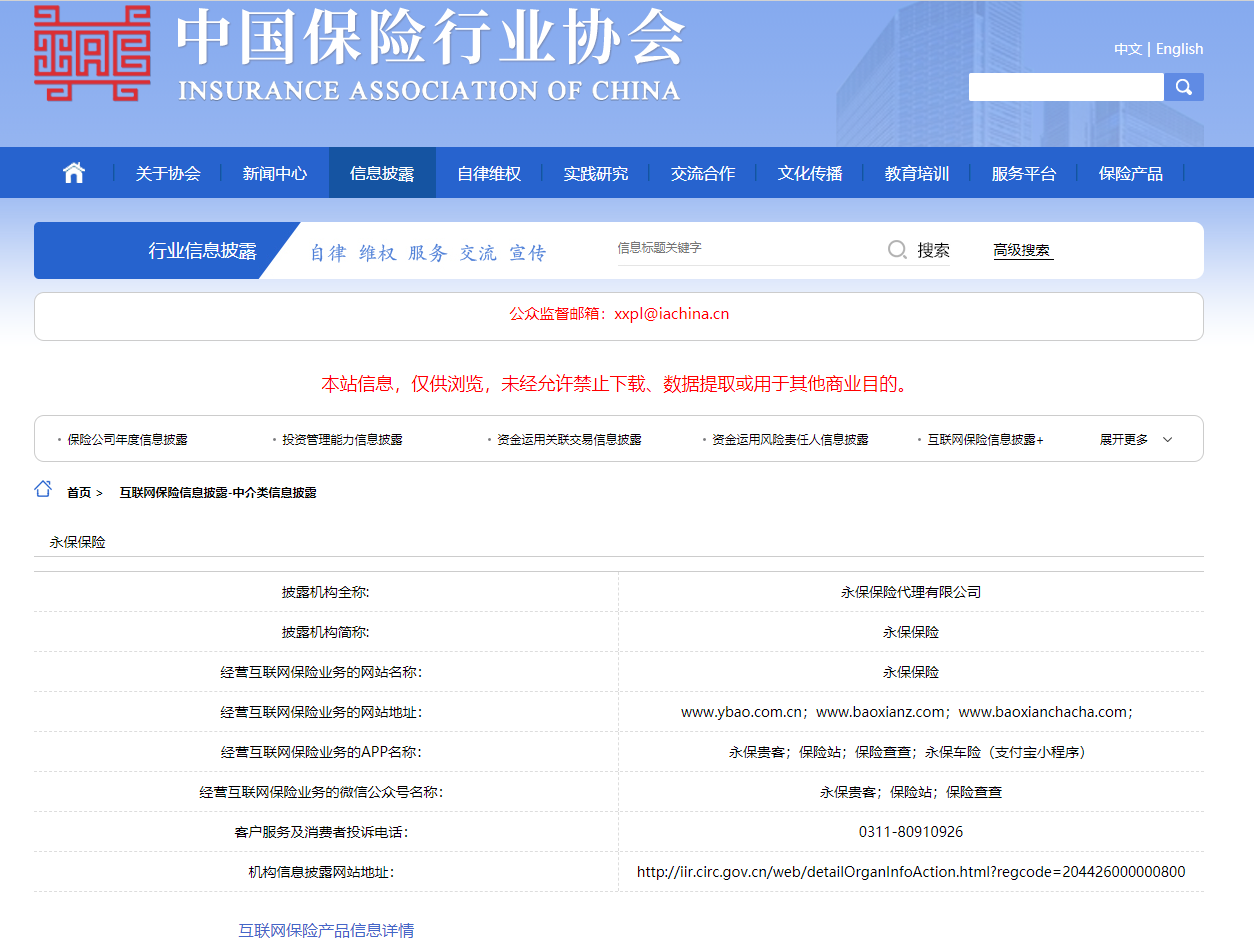
Task: Switch language to English
Action: click(1180, 49)
